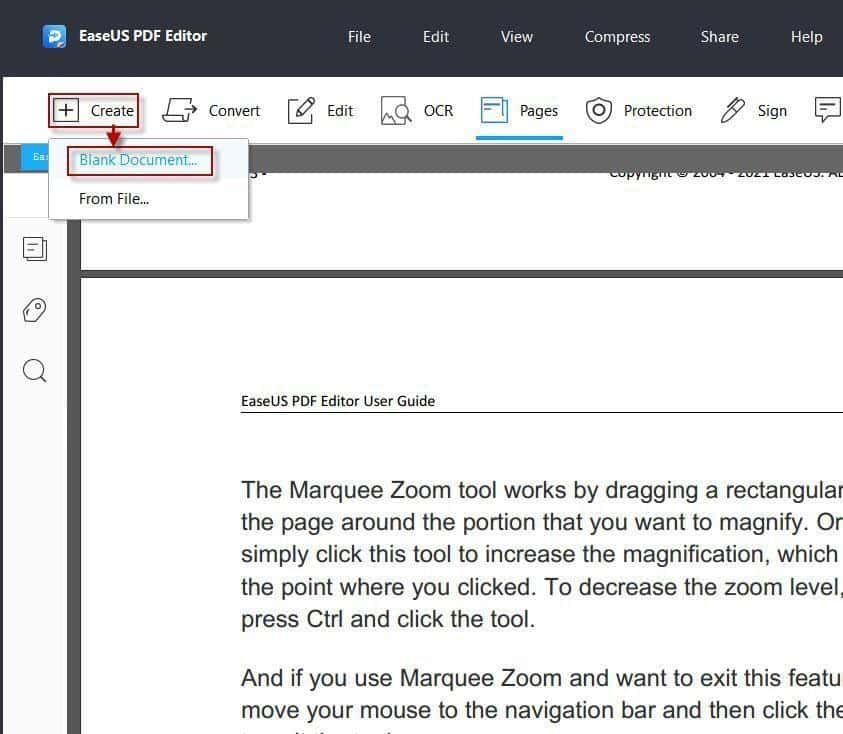Click the text line 'press Ctrl and click the tool.'

point(388,619)
